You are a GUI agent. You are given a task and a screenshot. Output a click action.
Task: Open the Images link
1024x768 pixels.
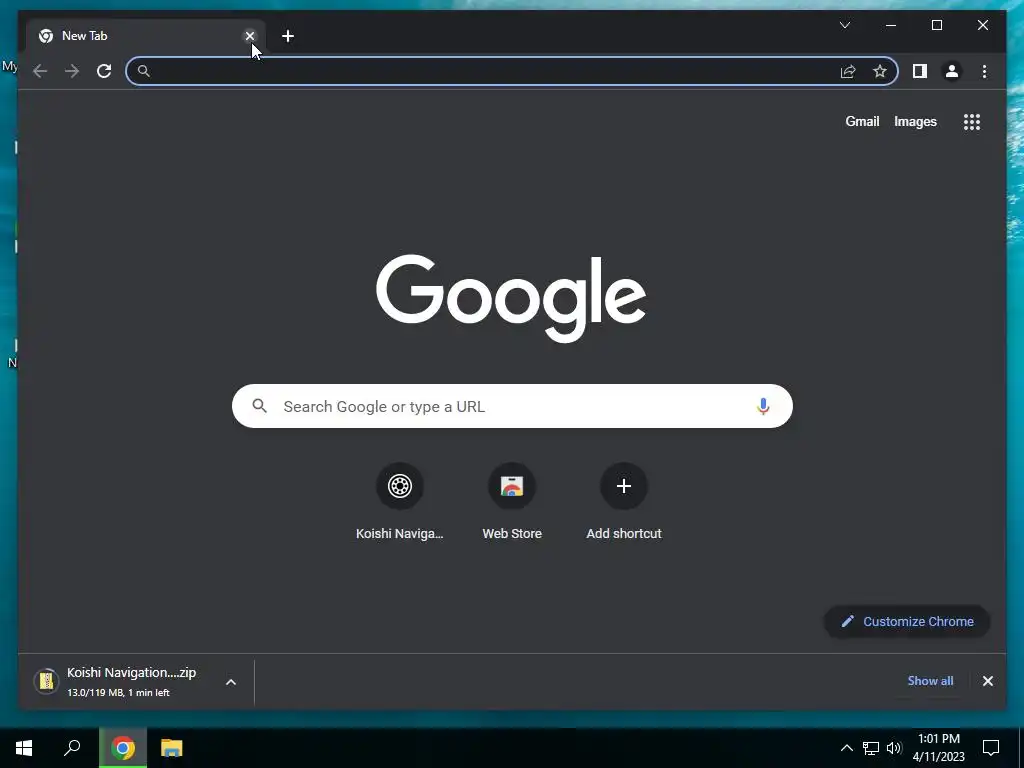click(x=915, y=121)
